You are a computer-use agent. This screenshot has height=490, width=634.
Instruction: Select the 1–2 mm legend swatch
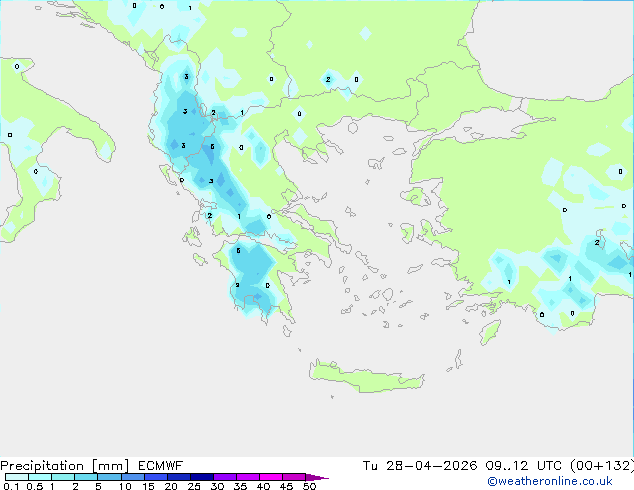point(63,477)
